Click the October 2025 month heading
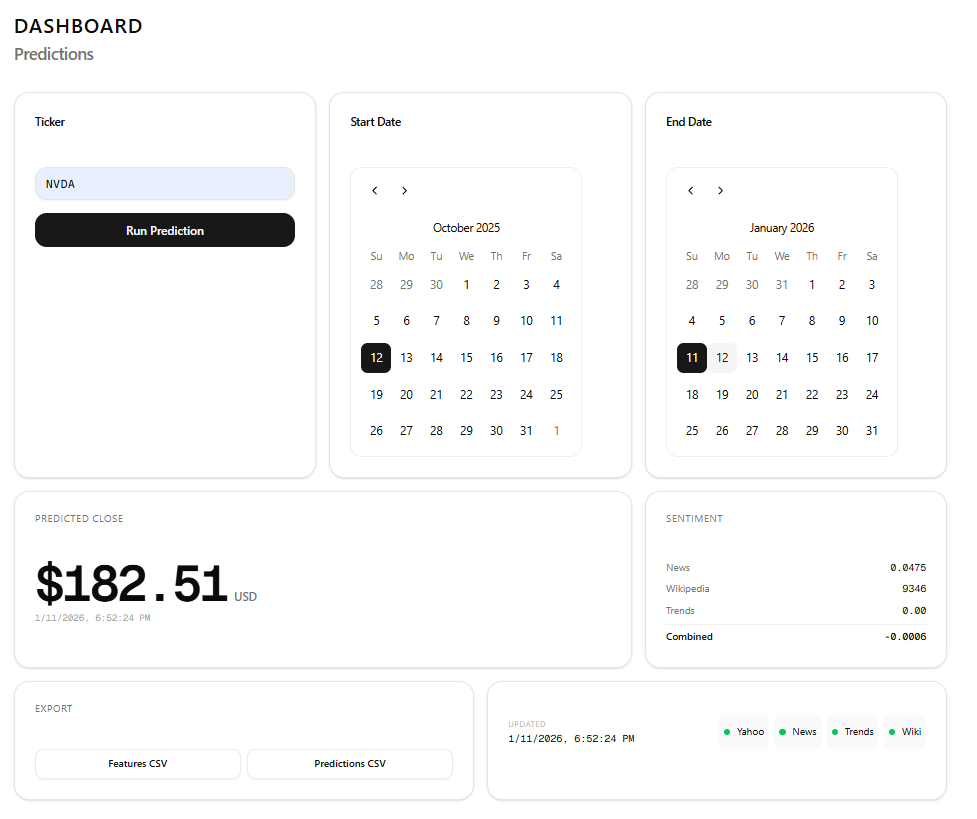This screenshot has width=977, height=819. 466,228
